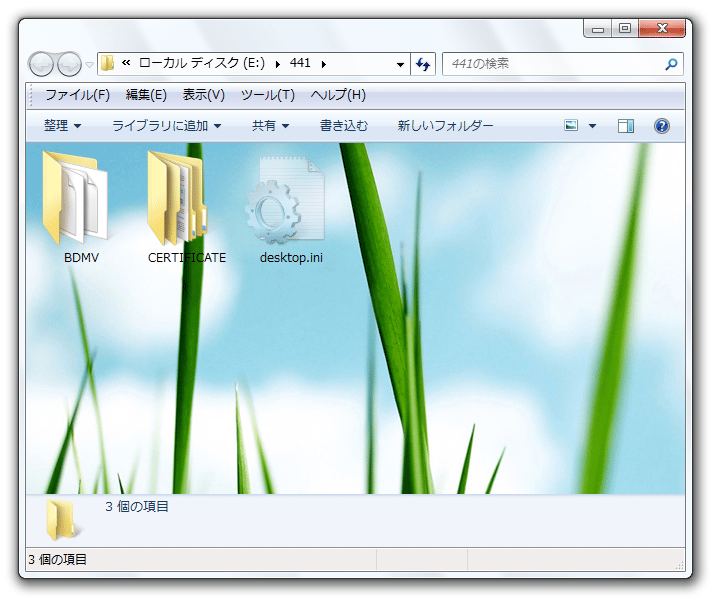This screenshot has width=715, height=601.
Task: Click the refresh button beside address bar
Action: [423, 64]
